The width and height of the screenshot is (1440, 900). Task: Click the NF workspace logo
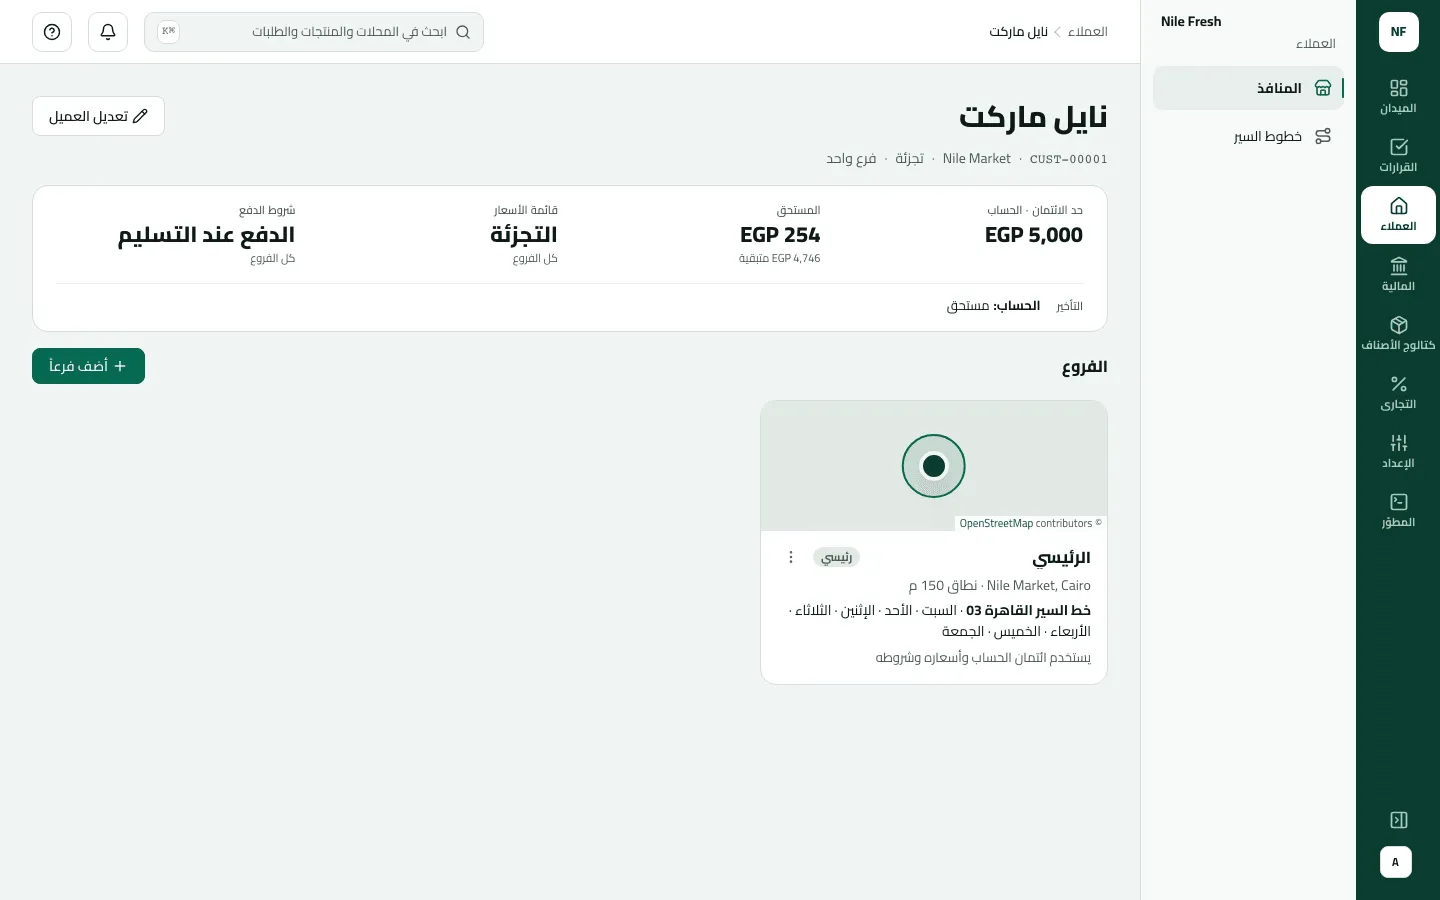(x=1398, y=32)
